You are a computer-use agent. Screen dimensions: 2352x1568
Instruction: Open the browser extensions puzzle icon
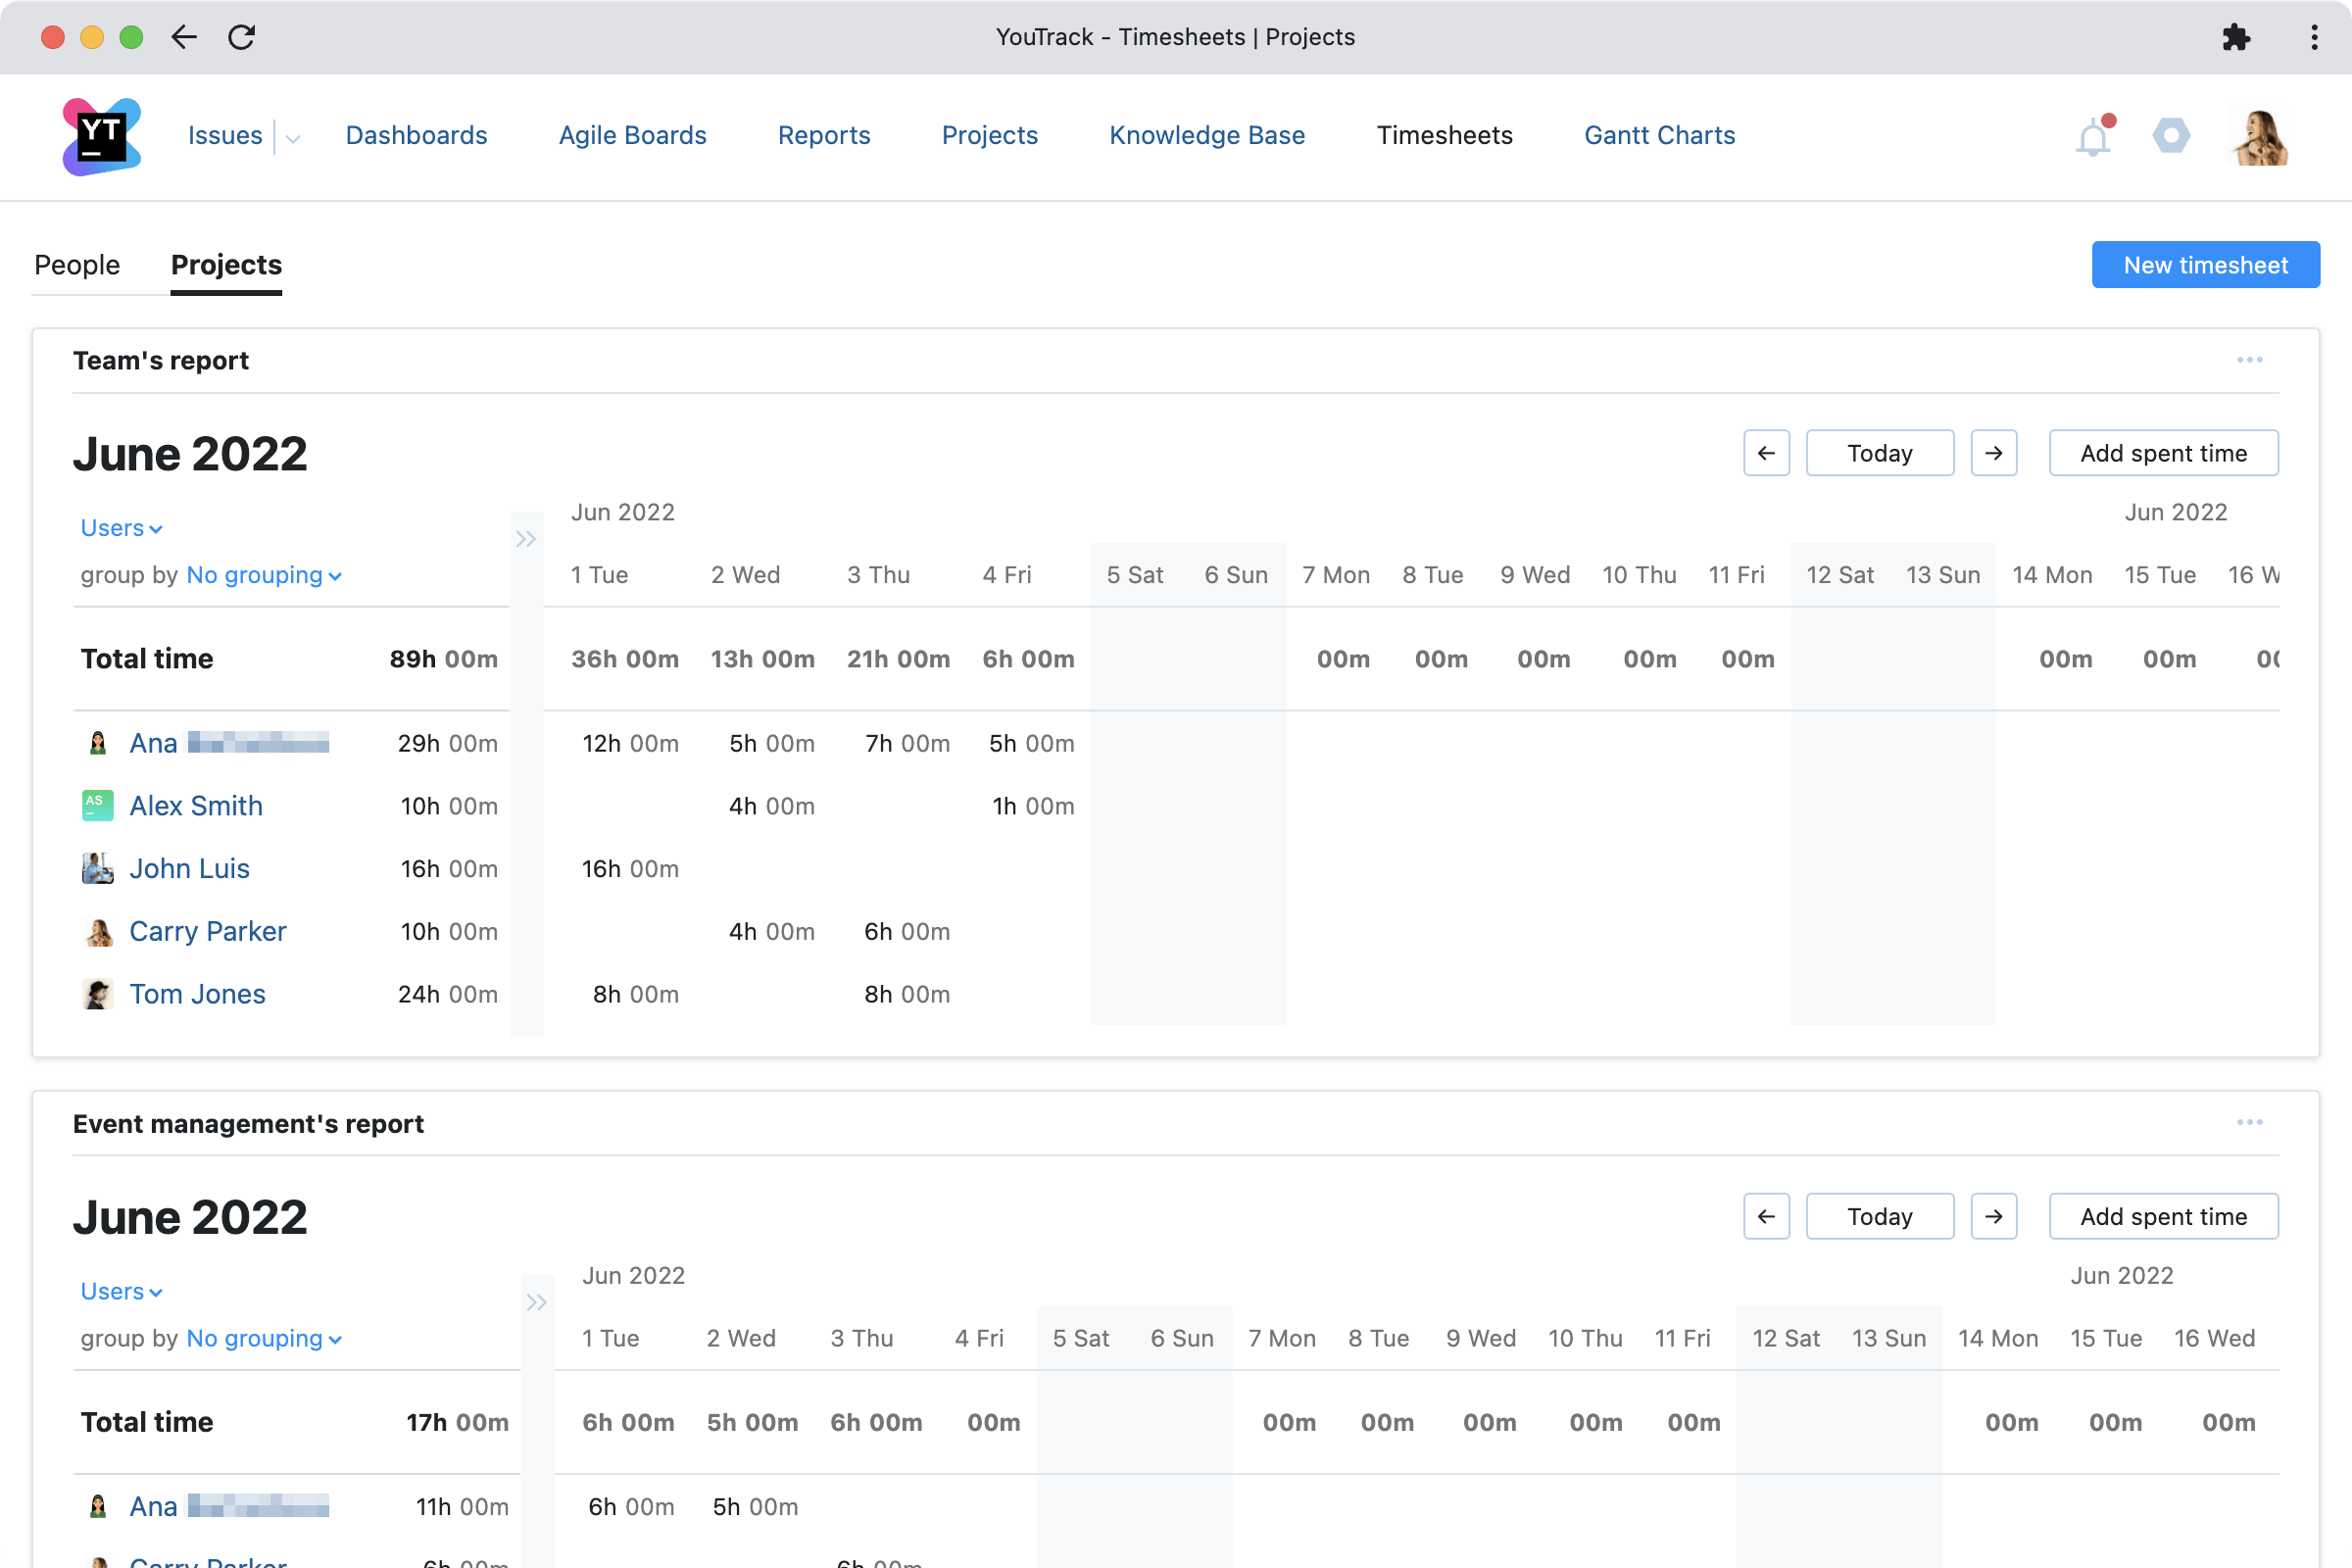pos(2237,37)
